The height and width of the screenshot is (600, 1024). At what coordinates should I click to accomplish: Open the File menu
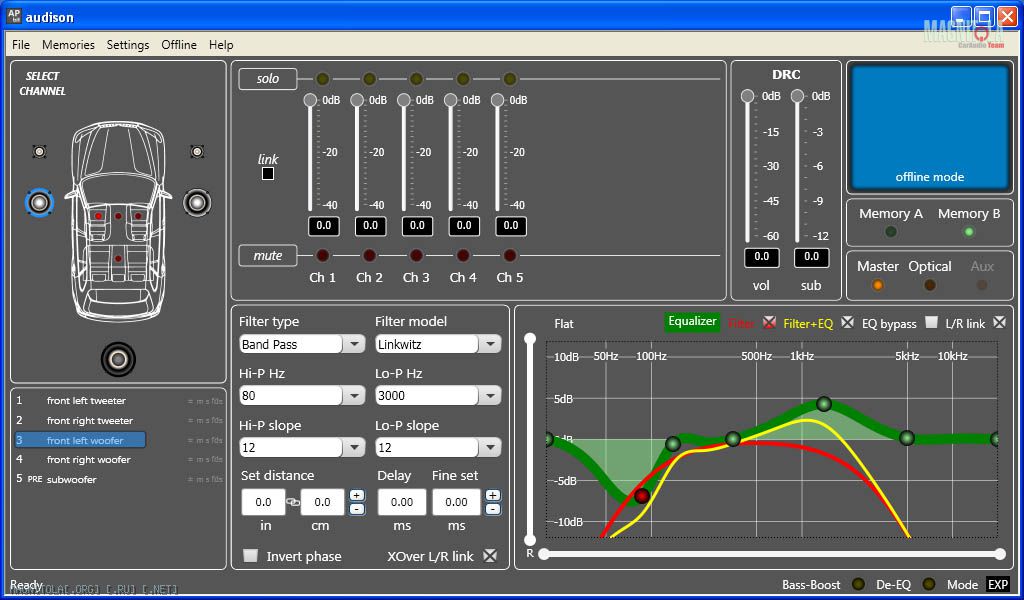pyautogui.click(x=21, y=44)
